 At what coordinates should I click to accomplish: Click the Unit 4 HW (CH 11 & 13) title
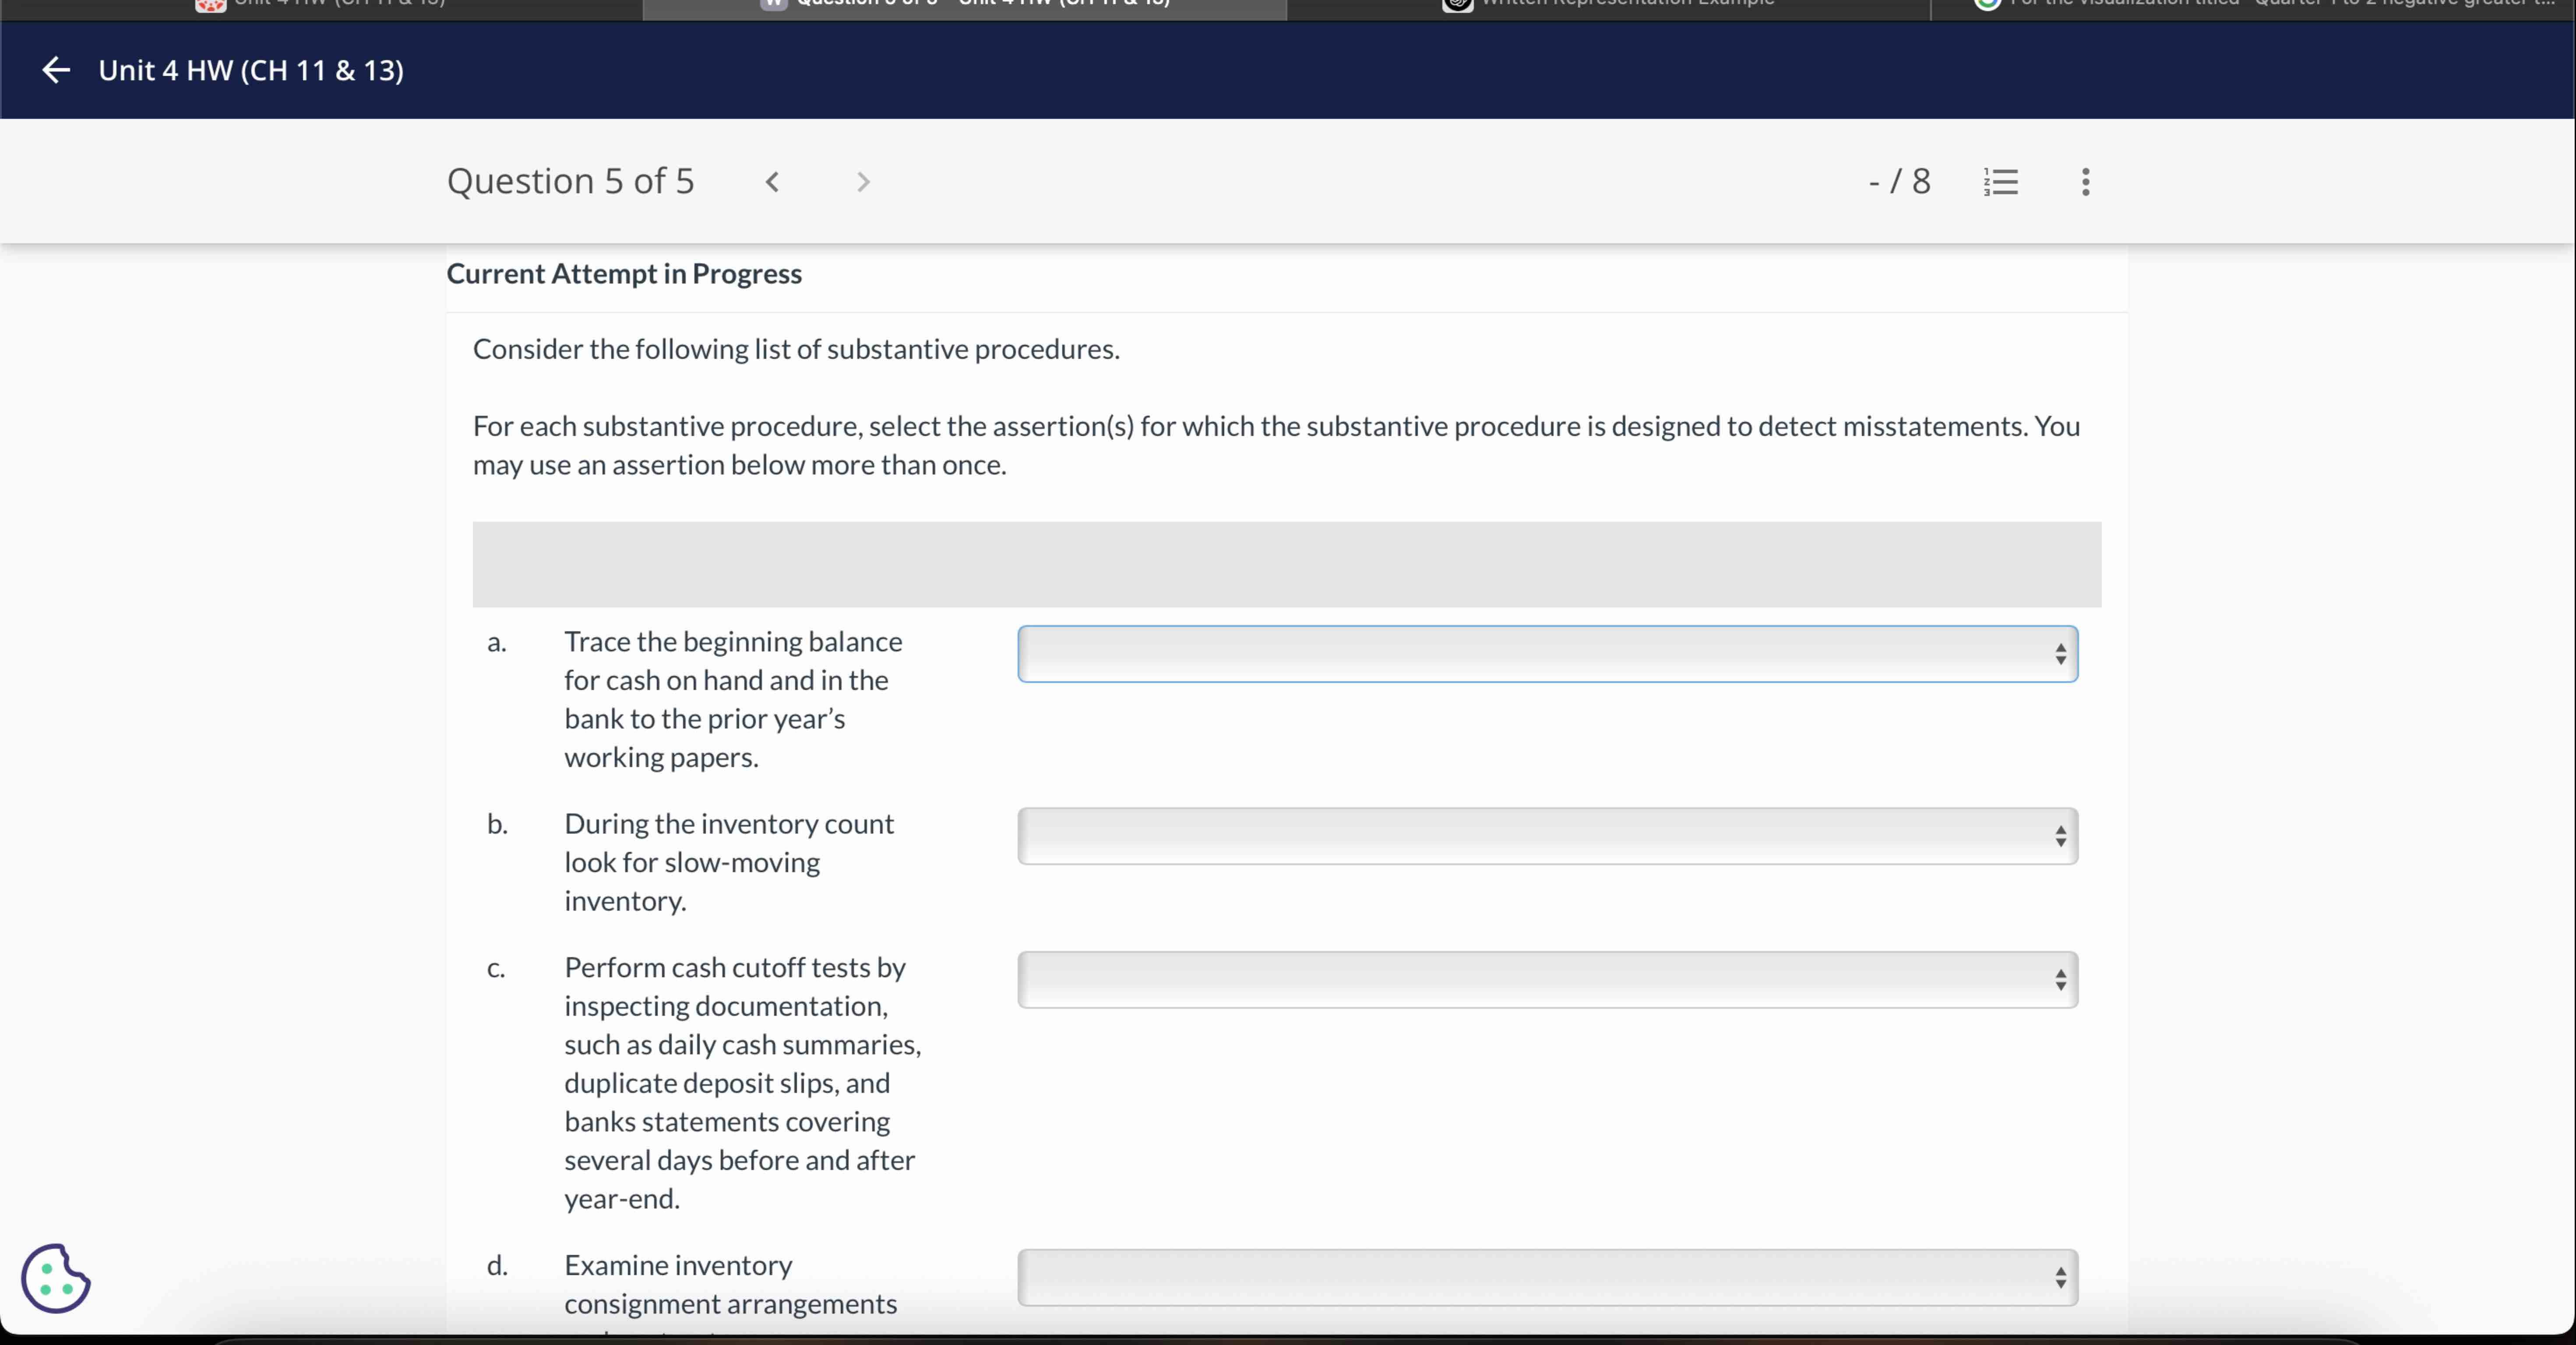pyautogui.click(x=251, y=70)
